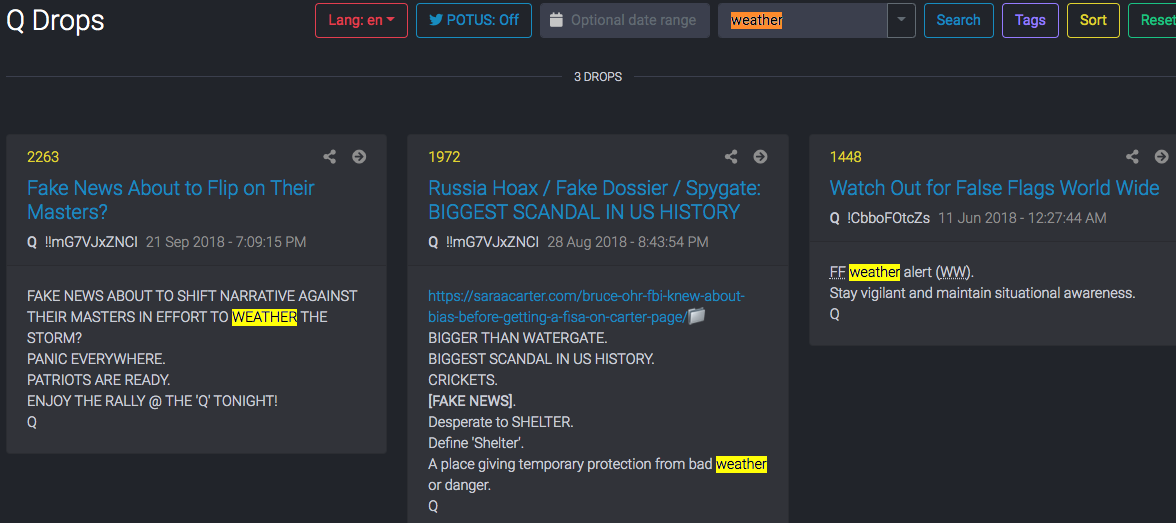Click highlighted weather in drop 1972
The height and width of the screenshot is (523, 1176).
click(741, 464)
